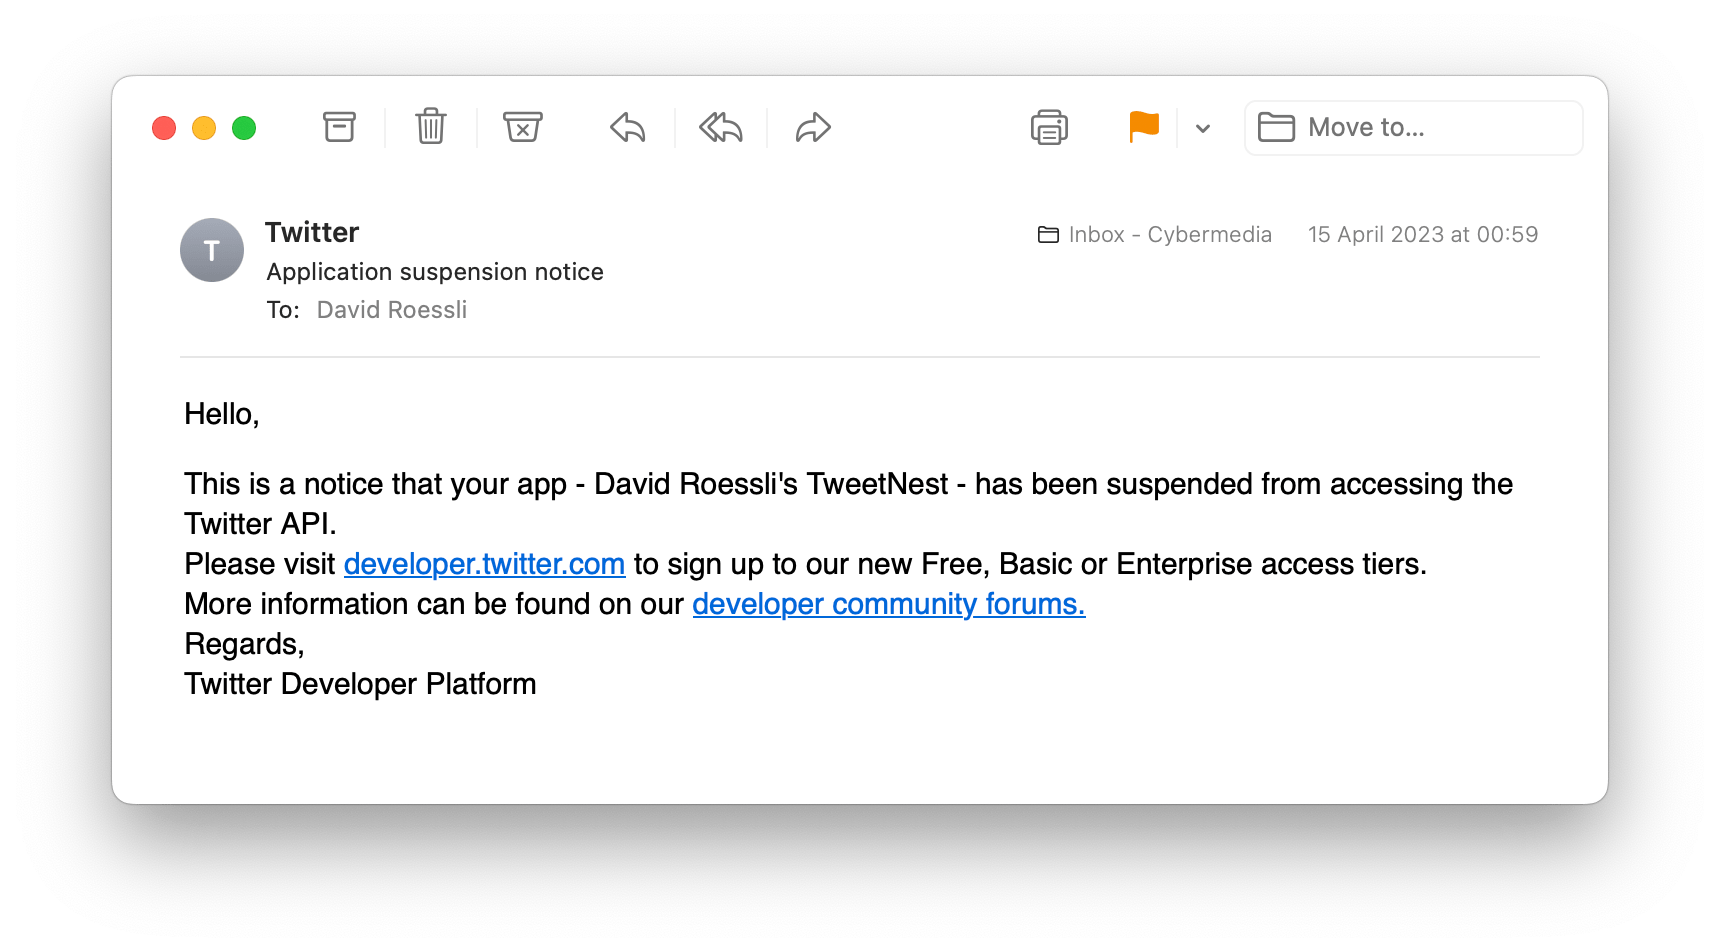
Task: Forward the suspension notice email
Action: (x=813, y=128)
